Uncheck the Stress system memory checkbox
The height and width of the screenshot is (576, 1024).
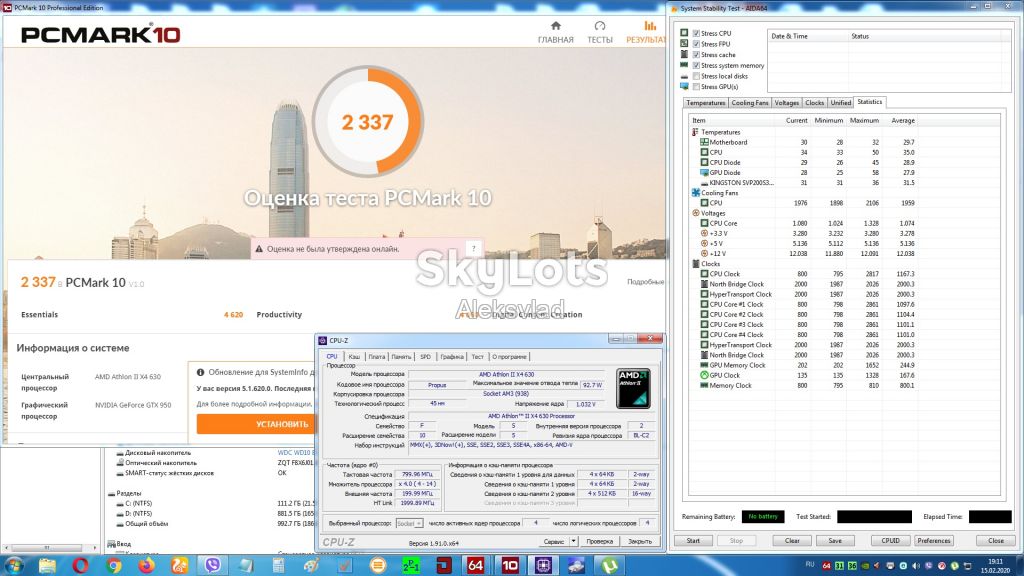696,65
